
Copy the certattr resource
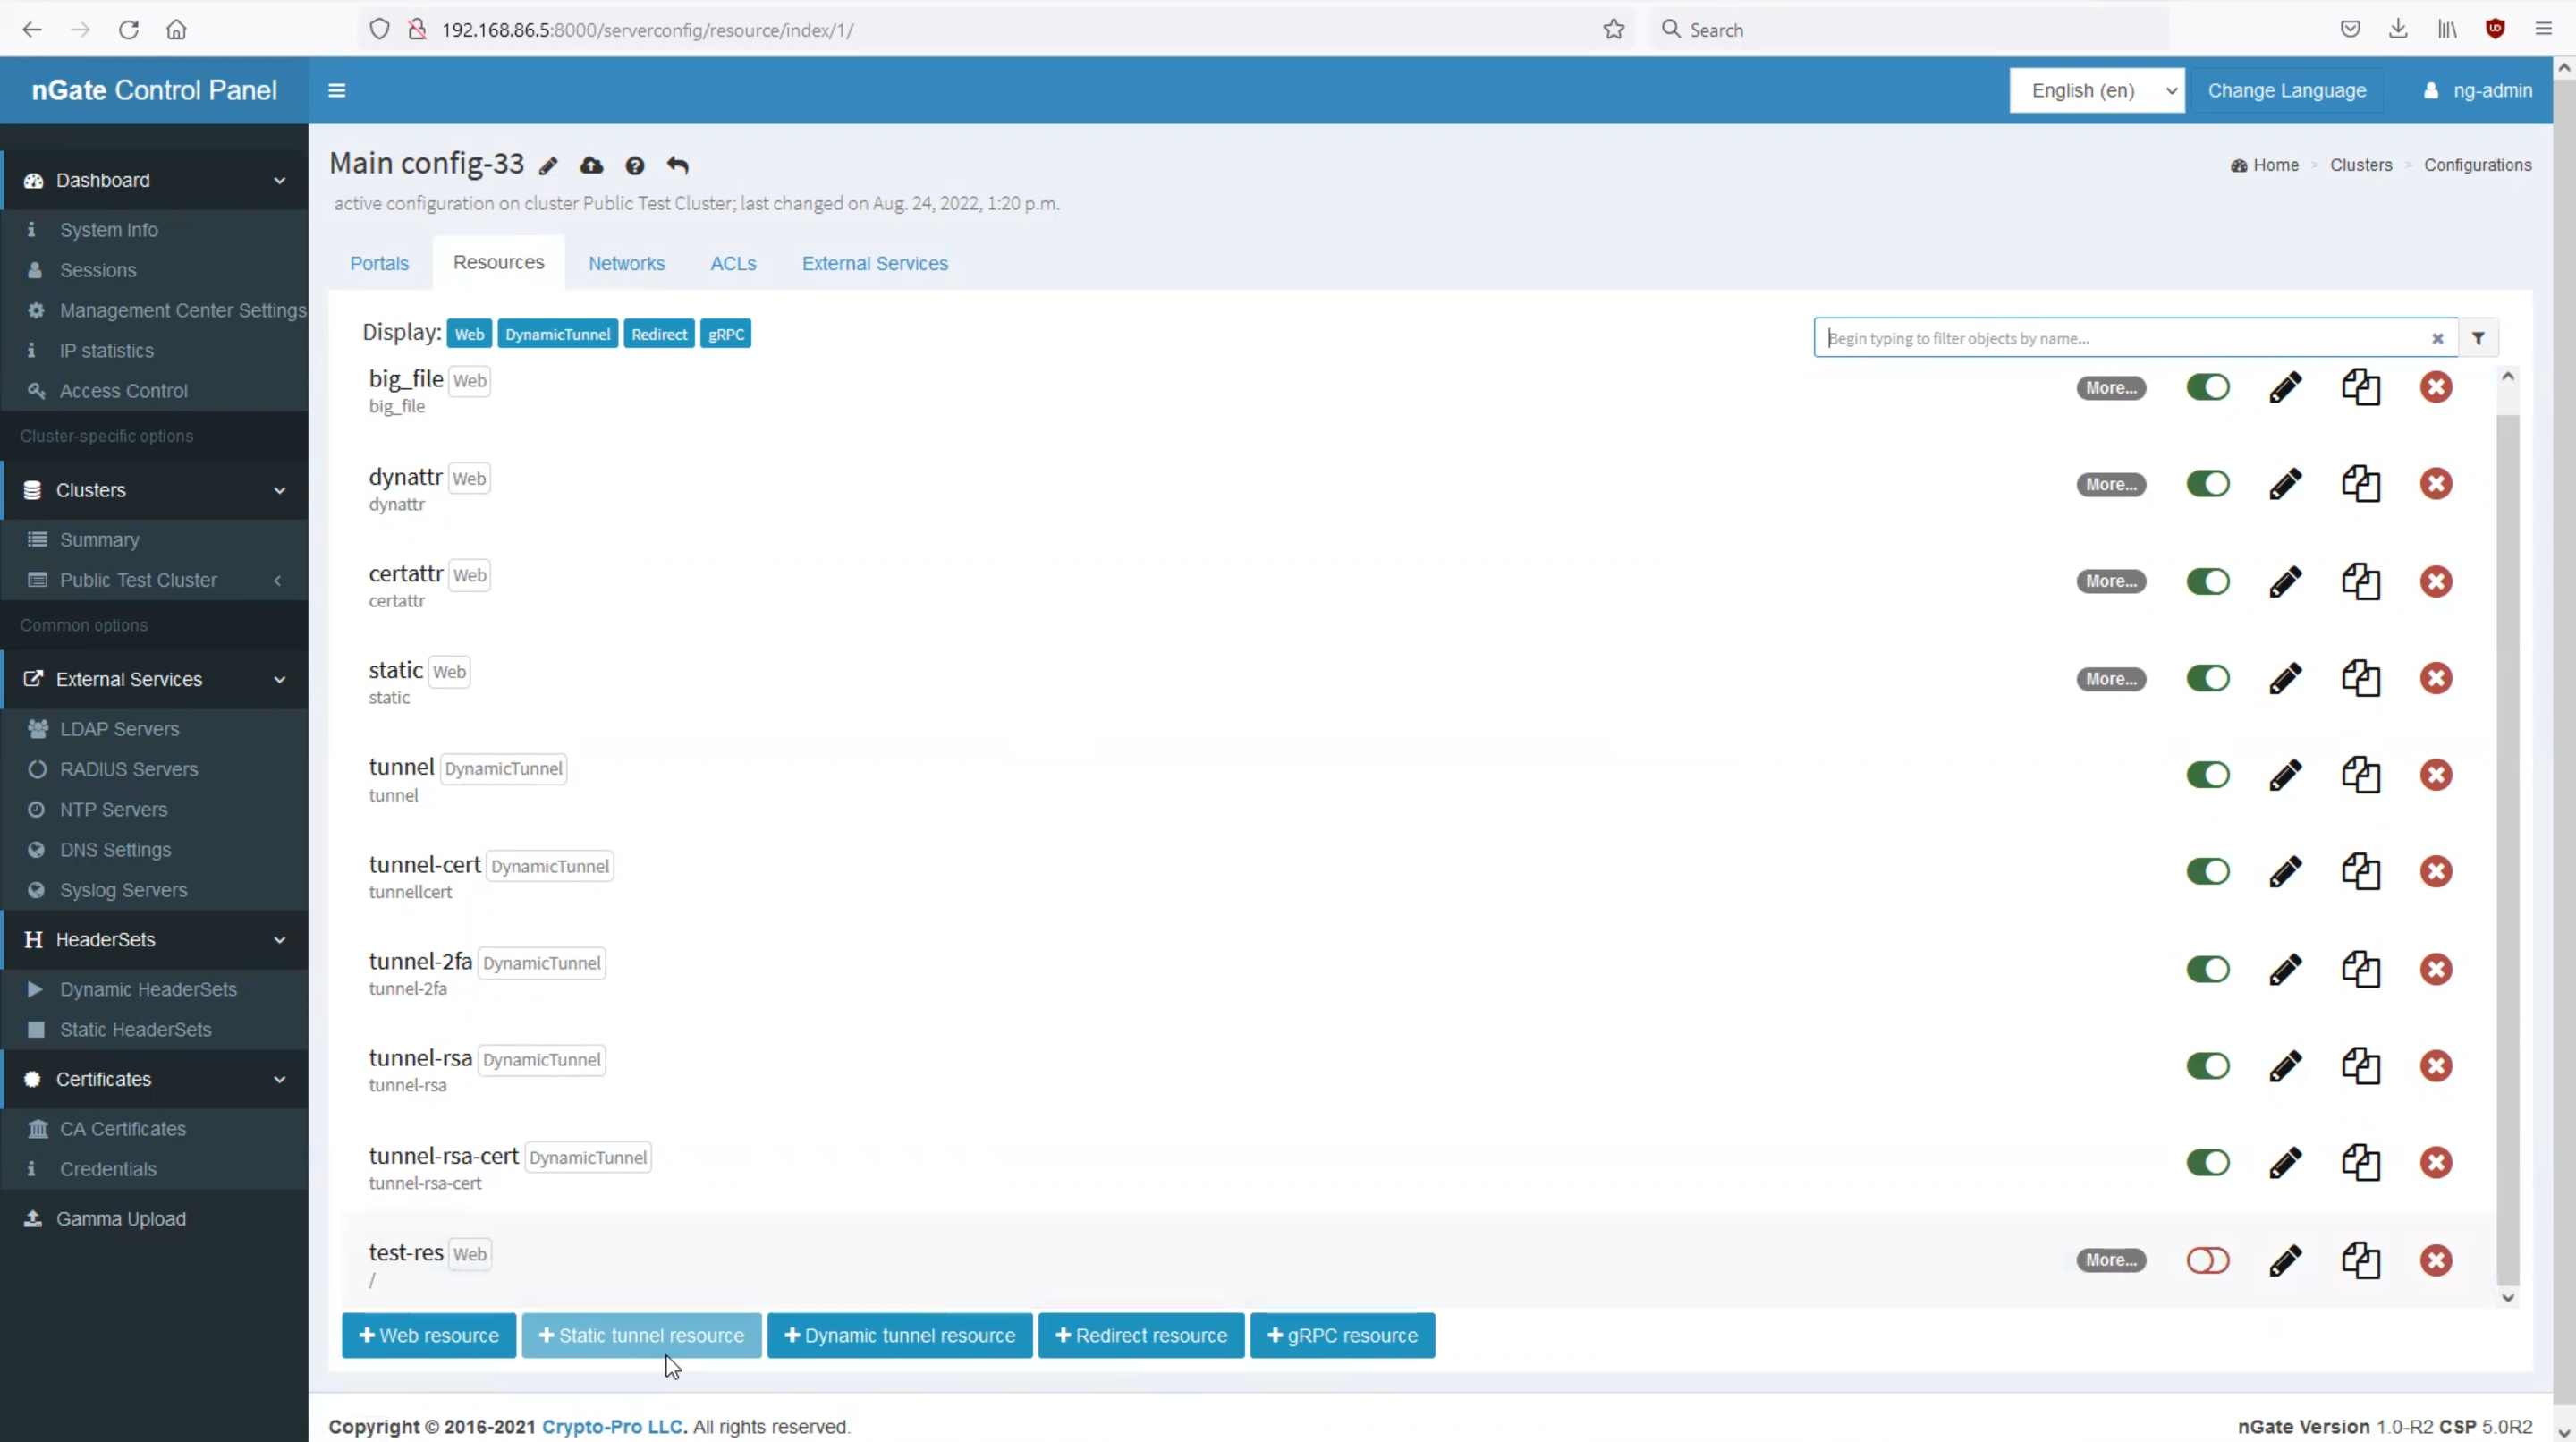click(2360, 582)
